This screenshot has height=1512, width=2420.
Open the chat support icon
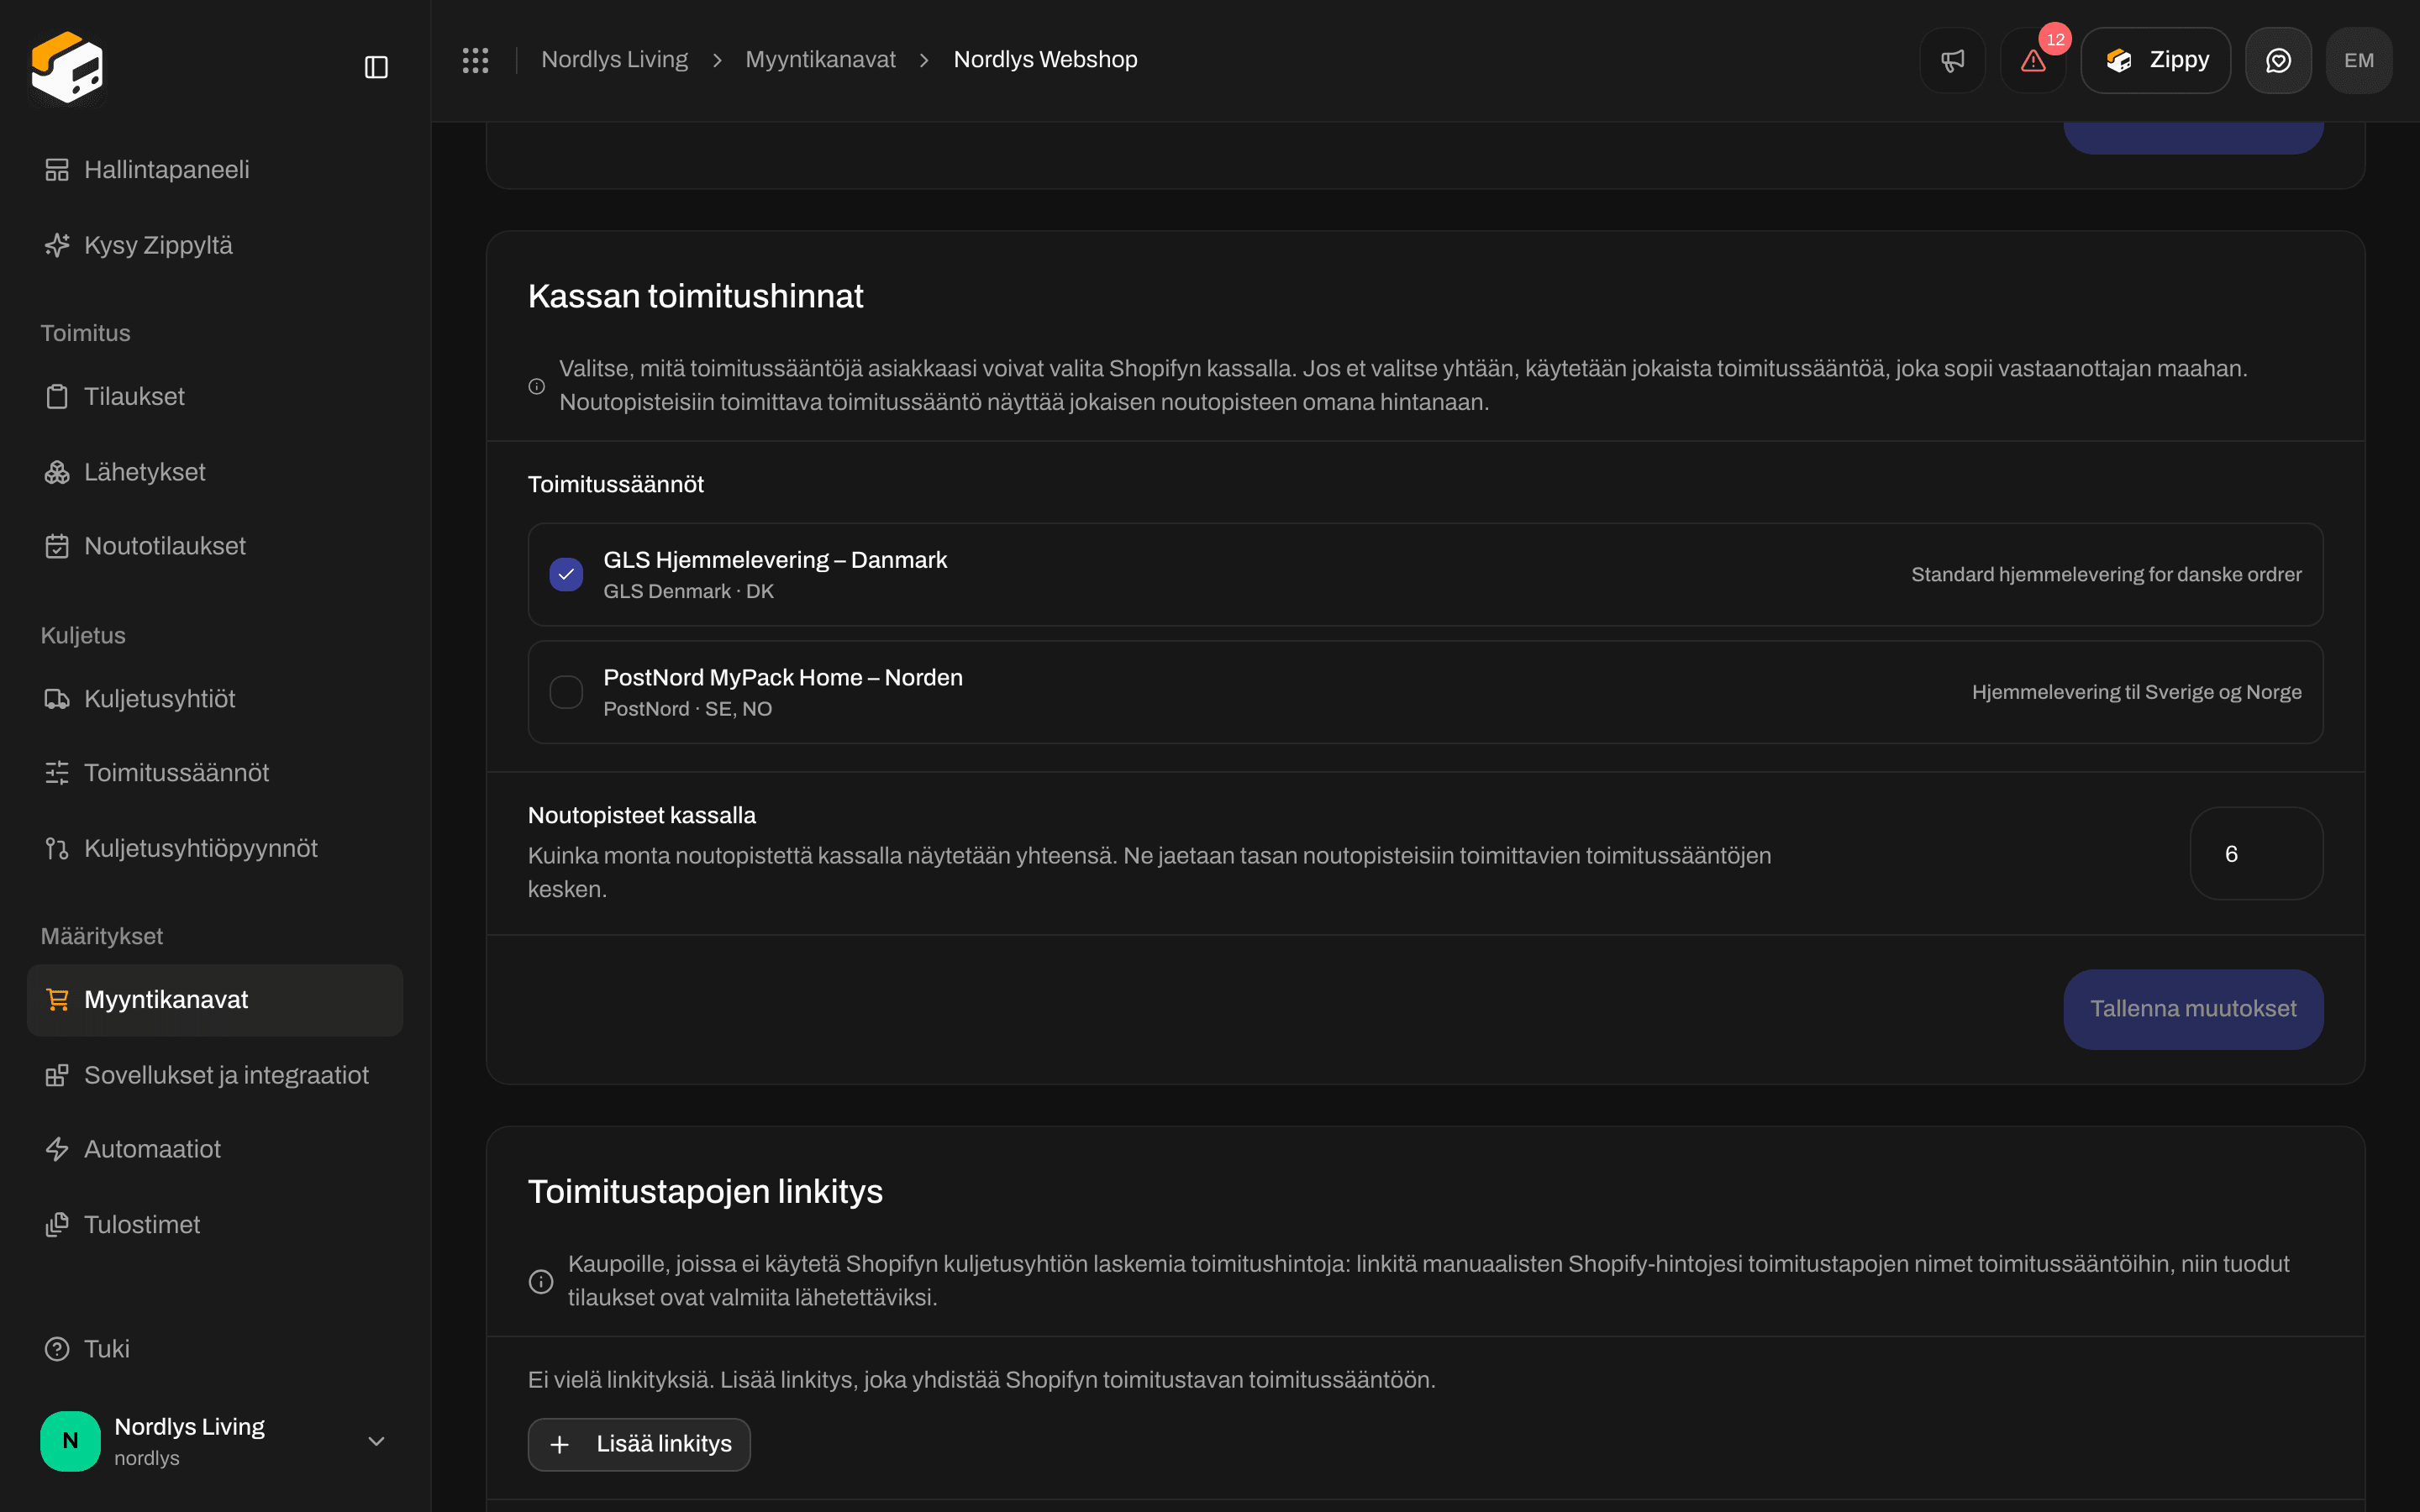pyautogui.click(x=2278, y=60)
